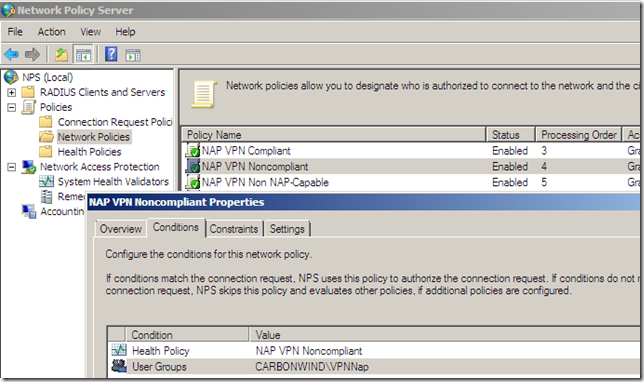Select the 'Health Policy' condition row
The height and width of the screenshot is (382, 644).
click(x=374, y=350)
